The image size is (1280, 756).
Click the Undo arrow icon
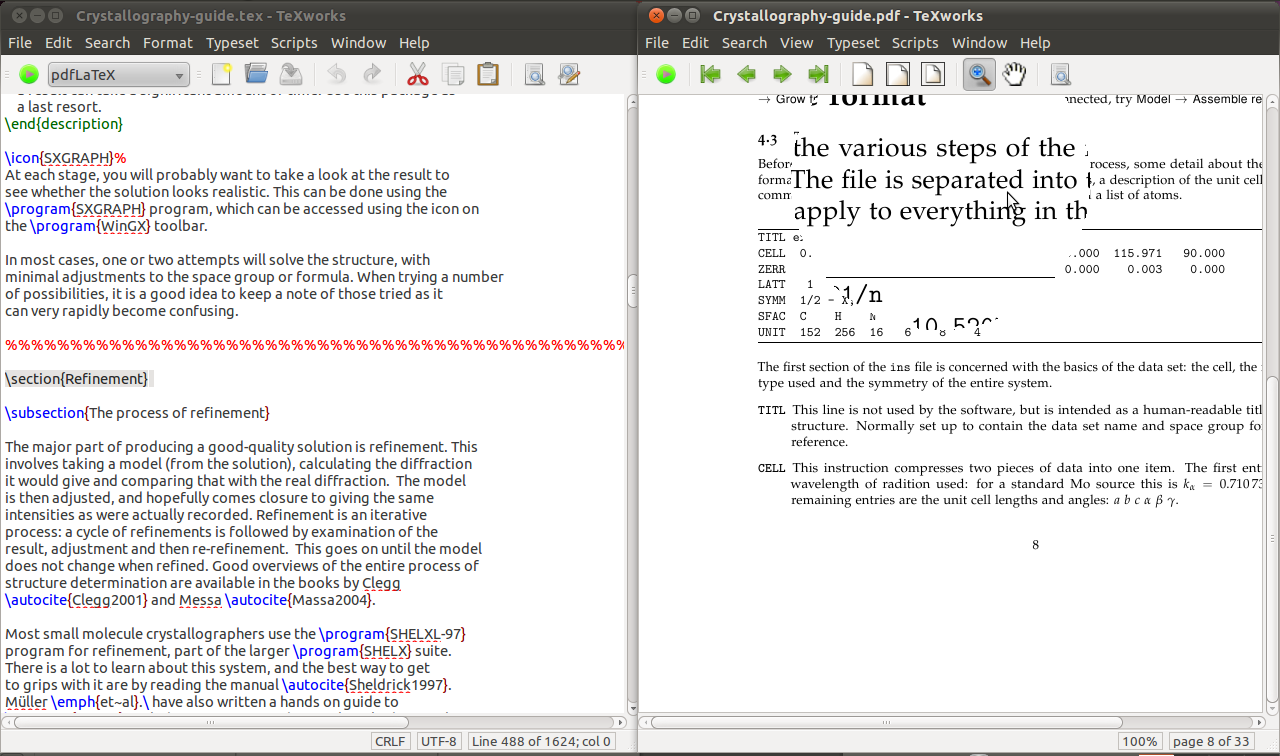337,74
